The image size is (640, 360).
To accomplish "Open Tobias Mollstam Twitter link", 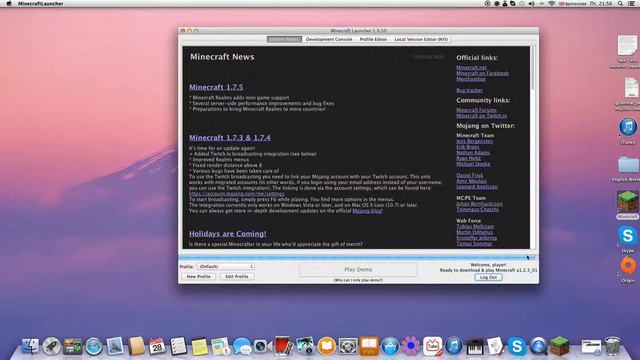I will coord(475,227).
